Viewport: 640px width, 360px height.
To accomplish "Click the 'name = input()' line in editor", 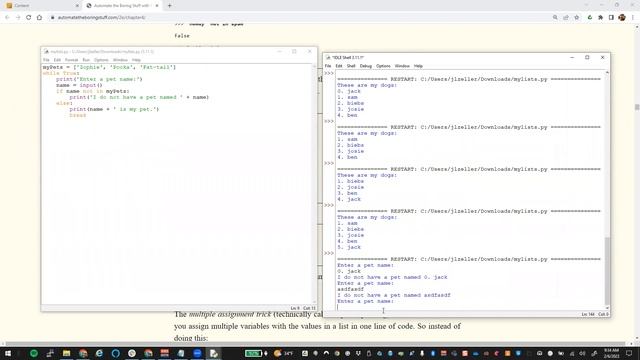I will 79,85.
